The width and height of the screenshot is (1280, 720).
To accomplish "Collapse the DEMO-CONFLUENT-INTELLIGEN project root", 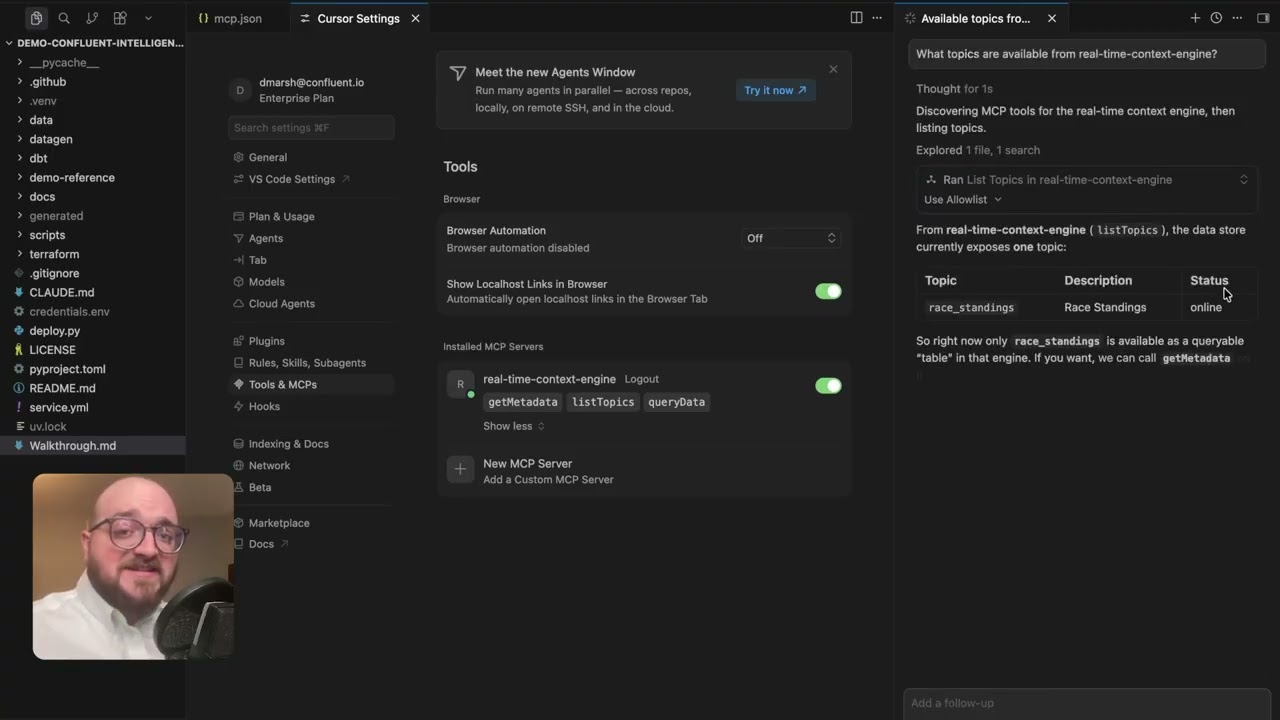I will pyautogui.click(x=93, y=43).
